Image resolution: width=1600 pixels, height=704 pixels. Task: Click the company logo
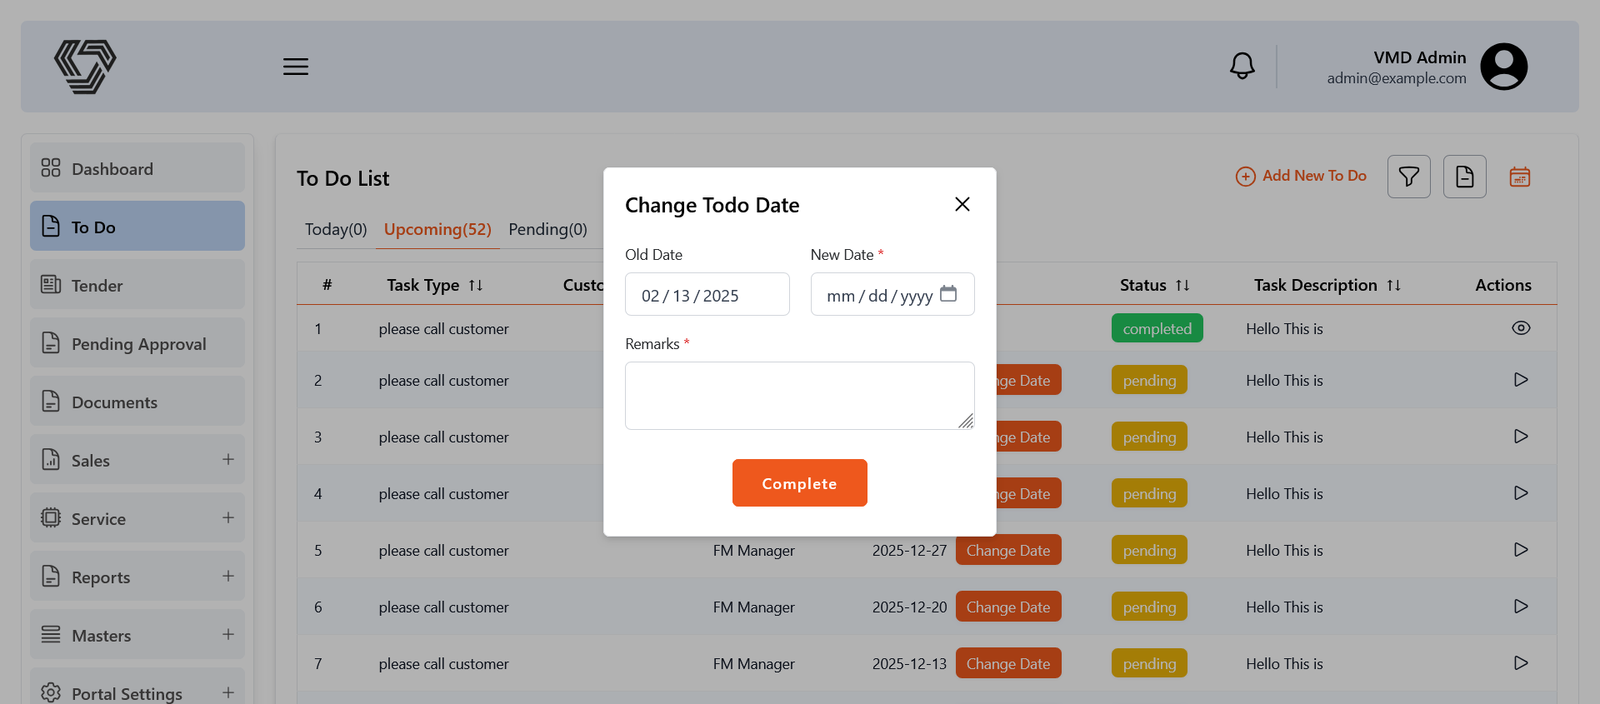[85, 67]
